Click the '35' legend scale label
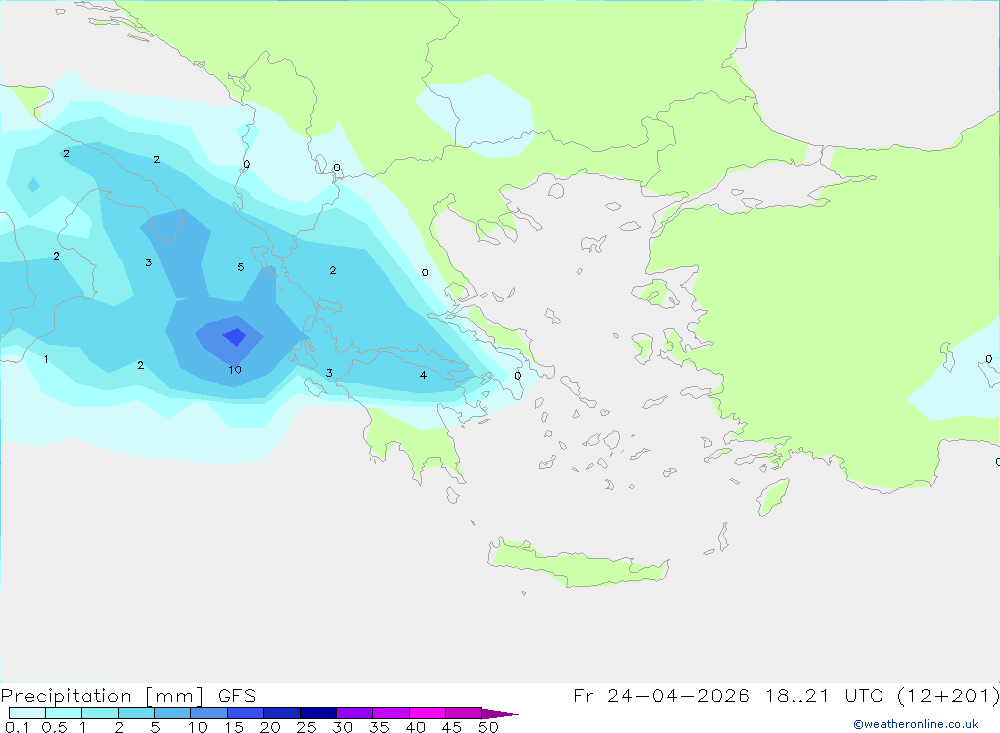This screenshot has height=733, width=1000. 379,727
